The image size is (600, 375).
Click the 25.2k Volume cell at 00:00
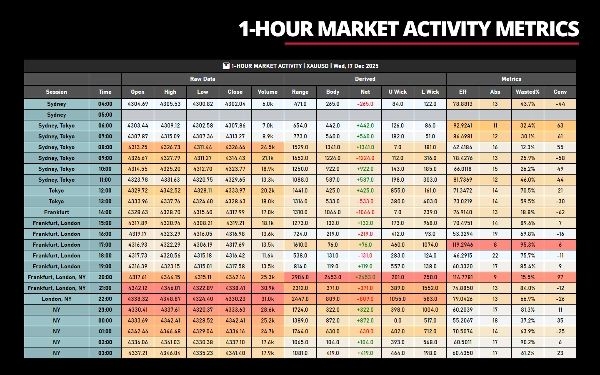click(x=268, y=320)
